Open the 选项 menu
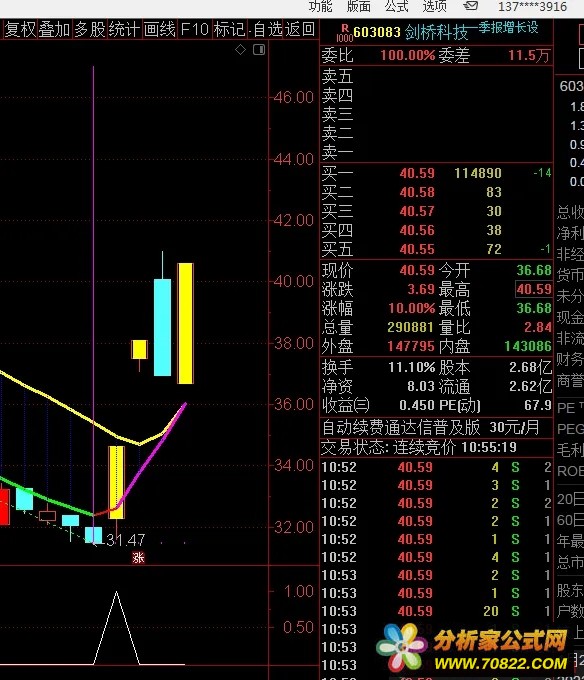Viewport: 584px width, 680px height. [x=434, y=7]
